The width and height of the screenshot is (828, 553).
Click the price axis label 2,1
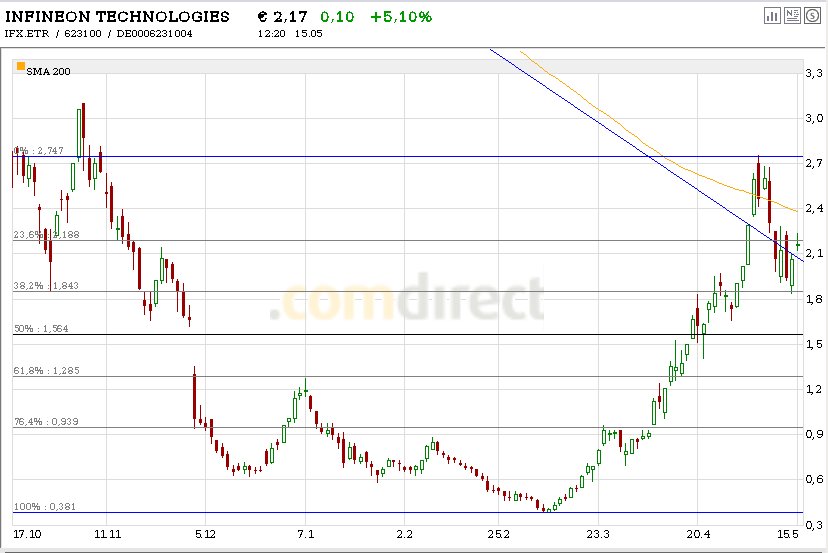(x=814, y=254)
